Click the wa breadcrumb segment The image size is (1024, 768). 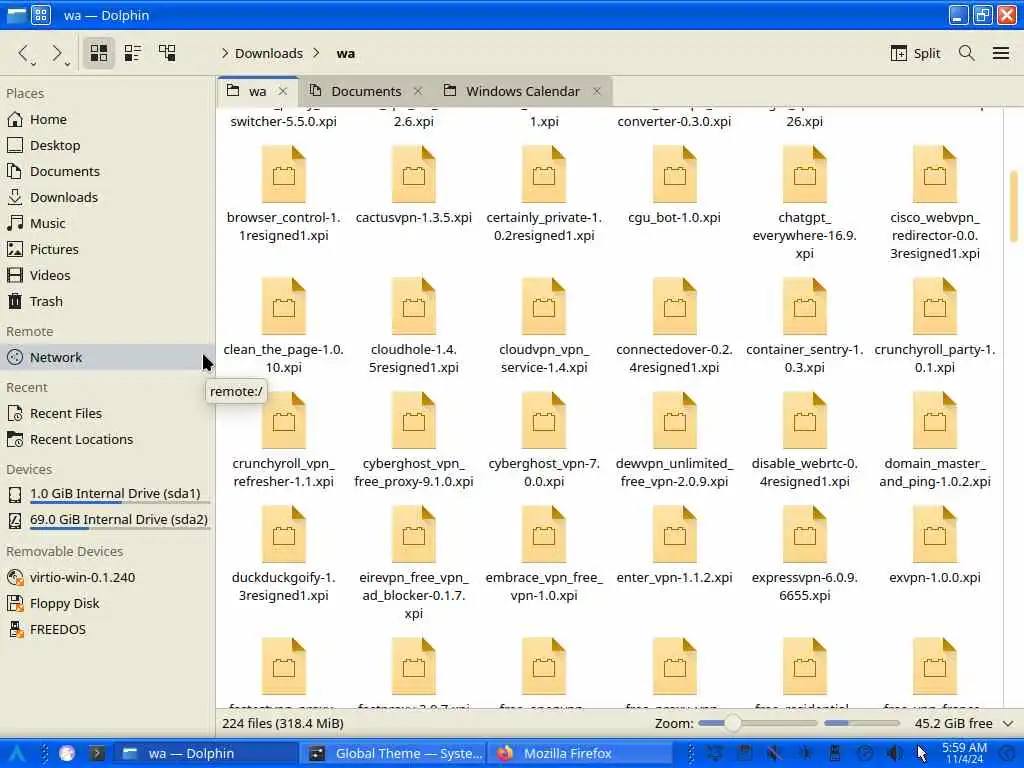tap(345, 54)
